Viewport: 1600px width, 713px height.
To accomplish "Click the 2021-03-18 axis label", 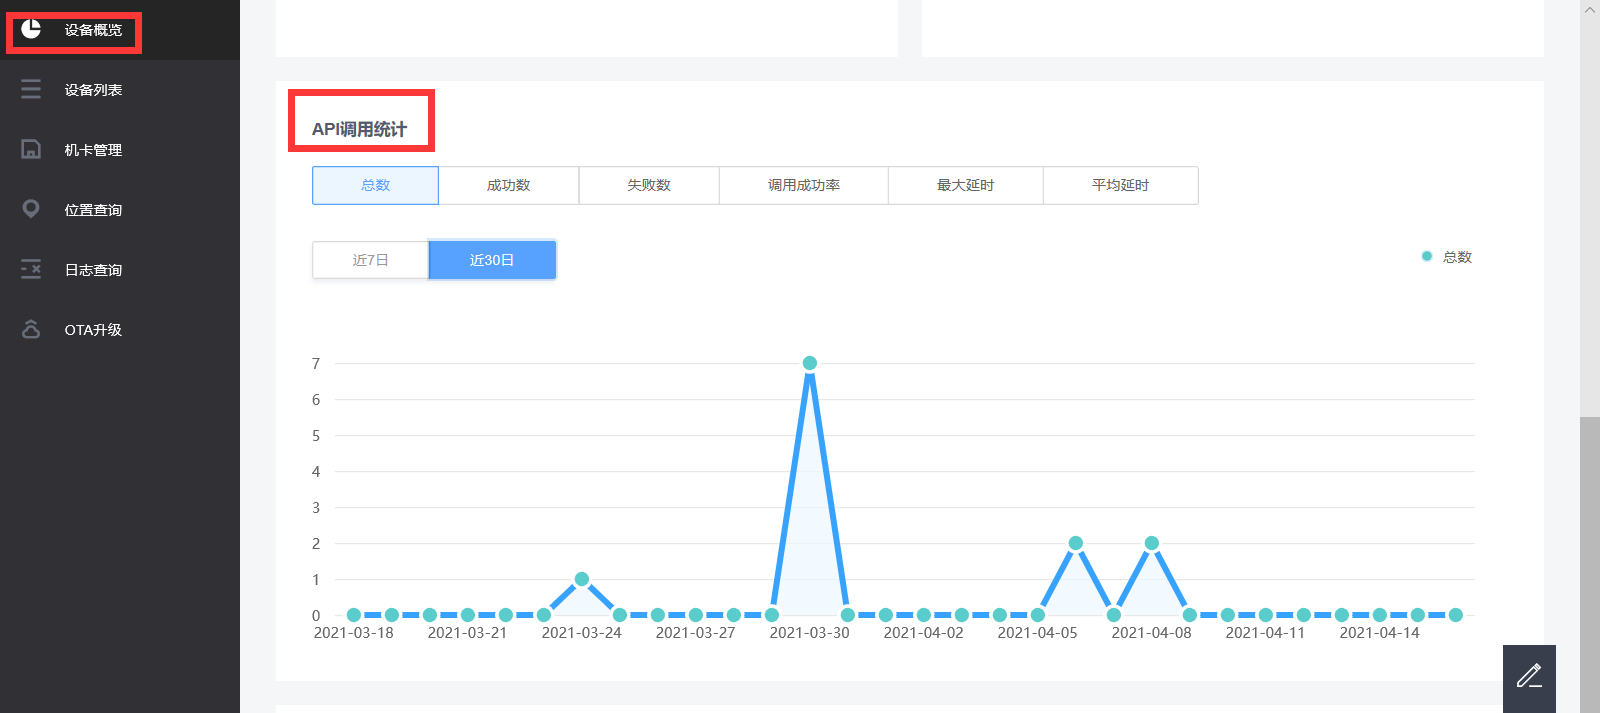I will (354, 633).
